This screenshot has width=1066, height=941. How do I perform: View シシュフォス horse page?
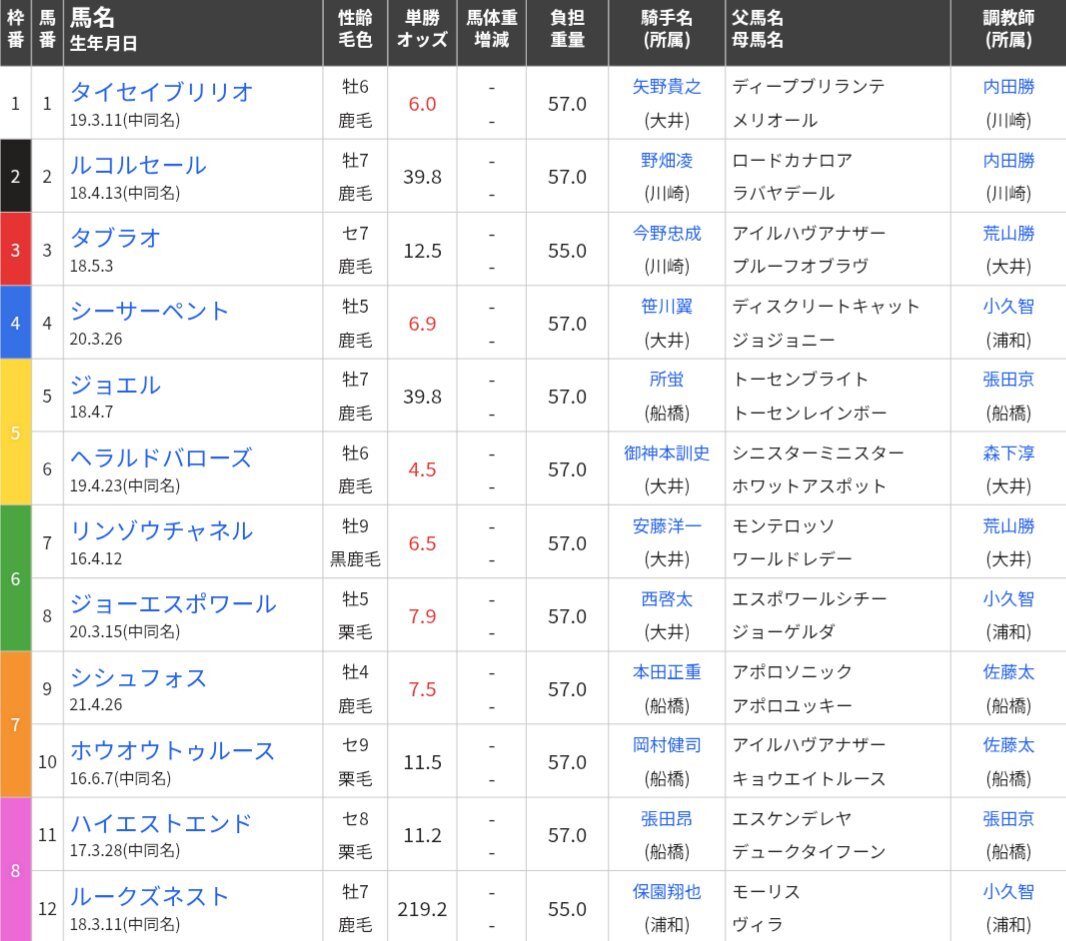coord(138,677)
